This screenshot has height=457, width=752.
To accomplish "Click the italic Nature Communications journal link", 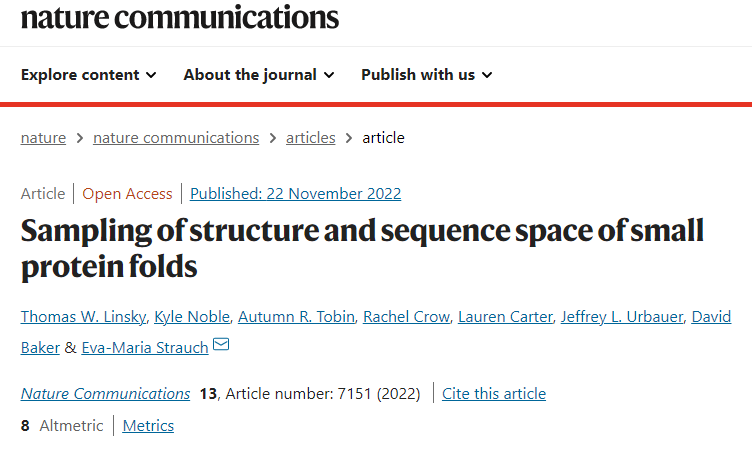I will pos(106,394).
